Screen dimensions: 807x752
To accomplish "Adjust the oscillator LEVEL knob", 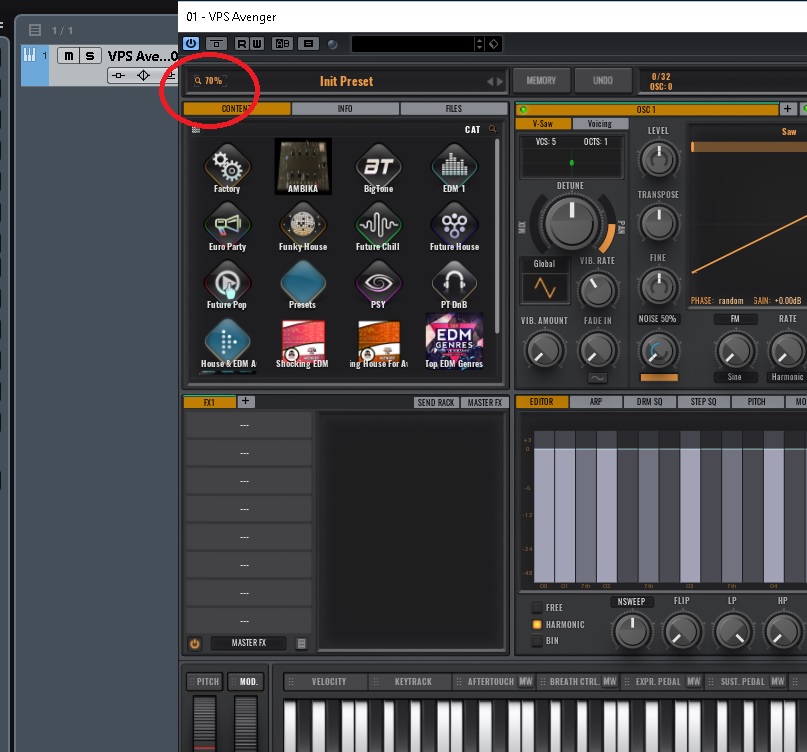I will [658, 159].
